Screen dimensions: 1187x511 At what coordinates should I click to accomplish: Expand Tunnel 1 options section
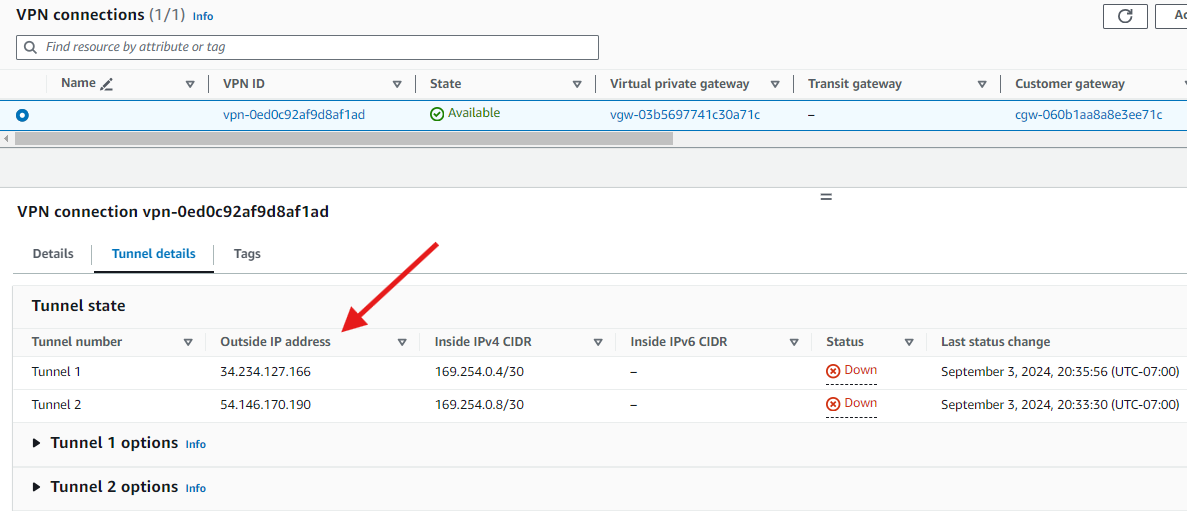(x=37, y=443)
